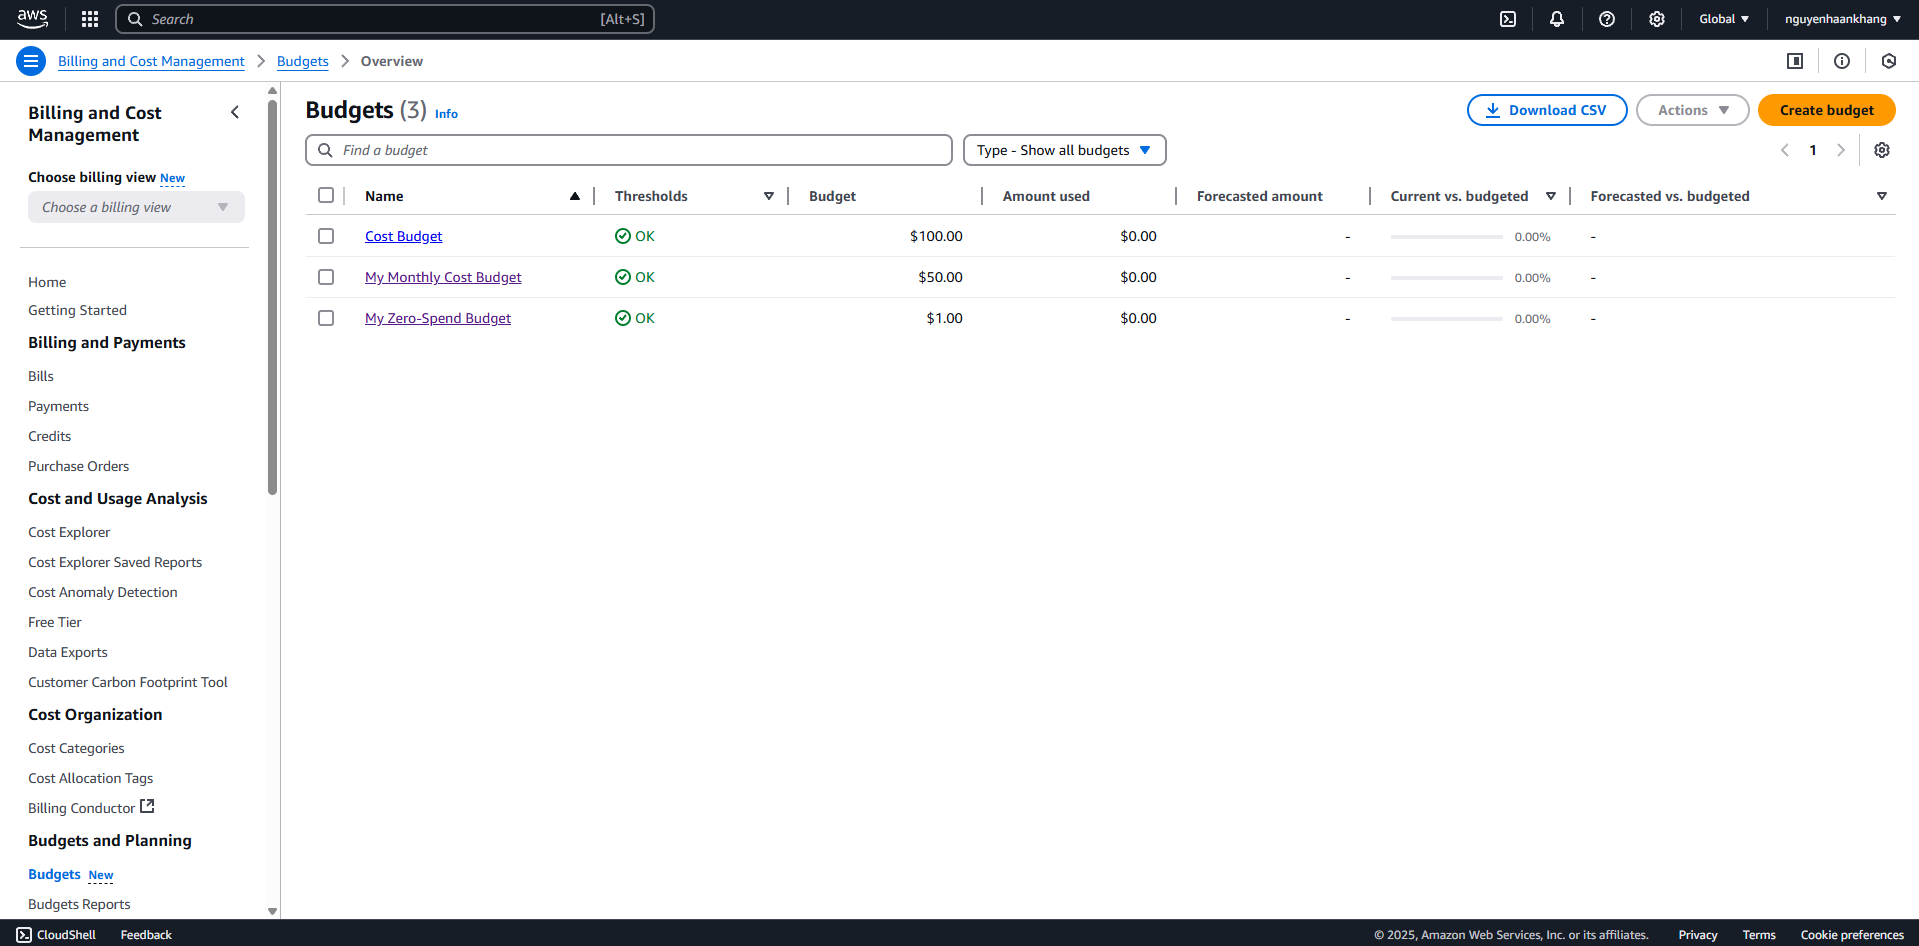The width and height of the screenshot is (1919, 946).
Task: Focus the top AWS Search box
Action: pos(385,19)
